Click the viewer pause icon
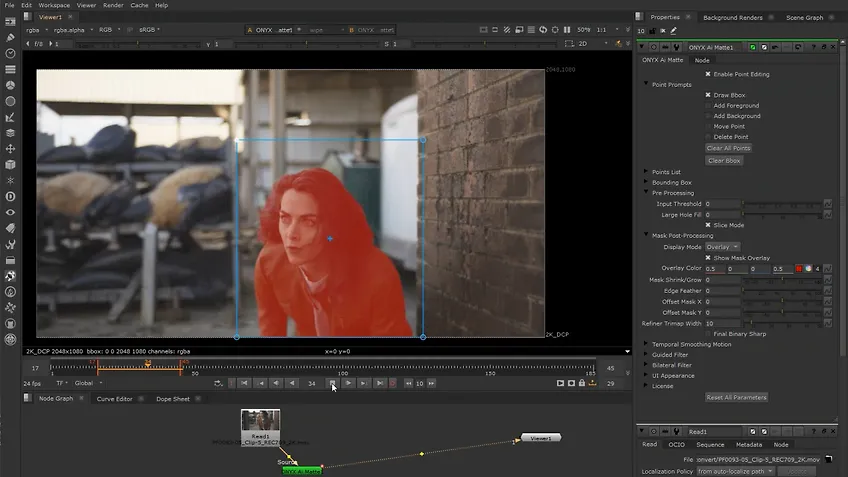Image resolution: width=848 pixels, height=477 pixels. point(567,30)
